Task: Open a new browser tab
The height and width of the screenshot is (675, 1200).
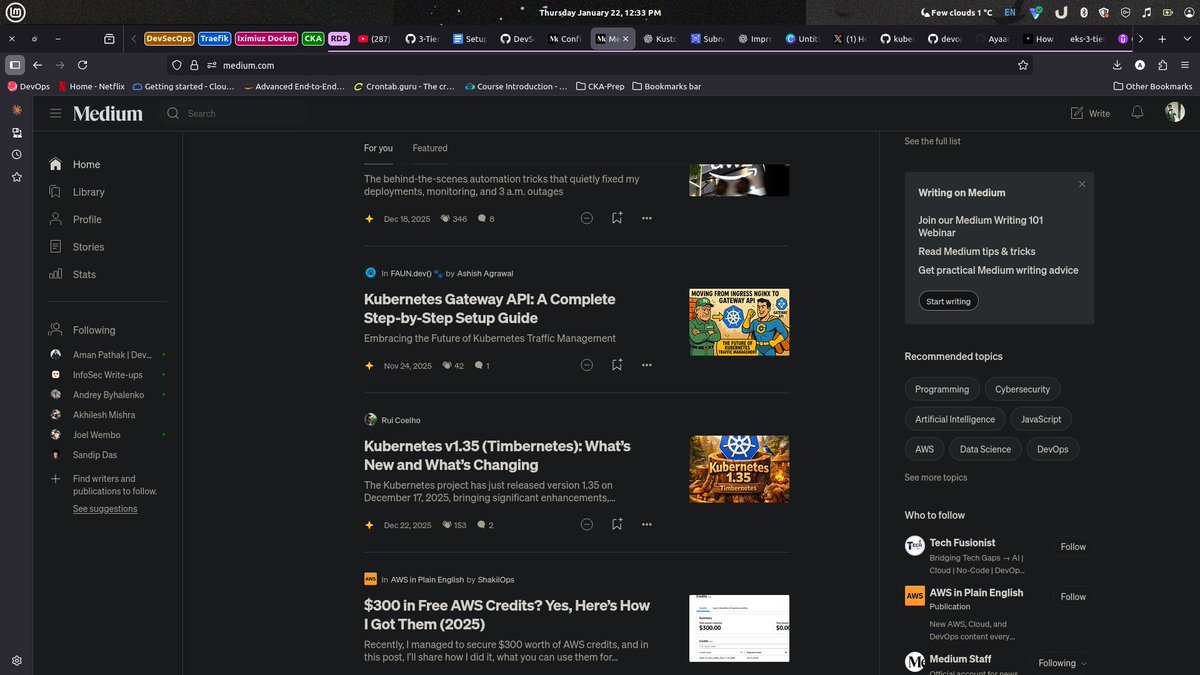Action: 1162,38
